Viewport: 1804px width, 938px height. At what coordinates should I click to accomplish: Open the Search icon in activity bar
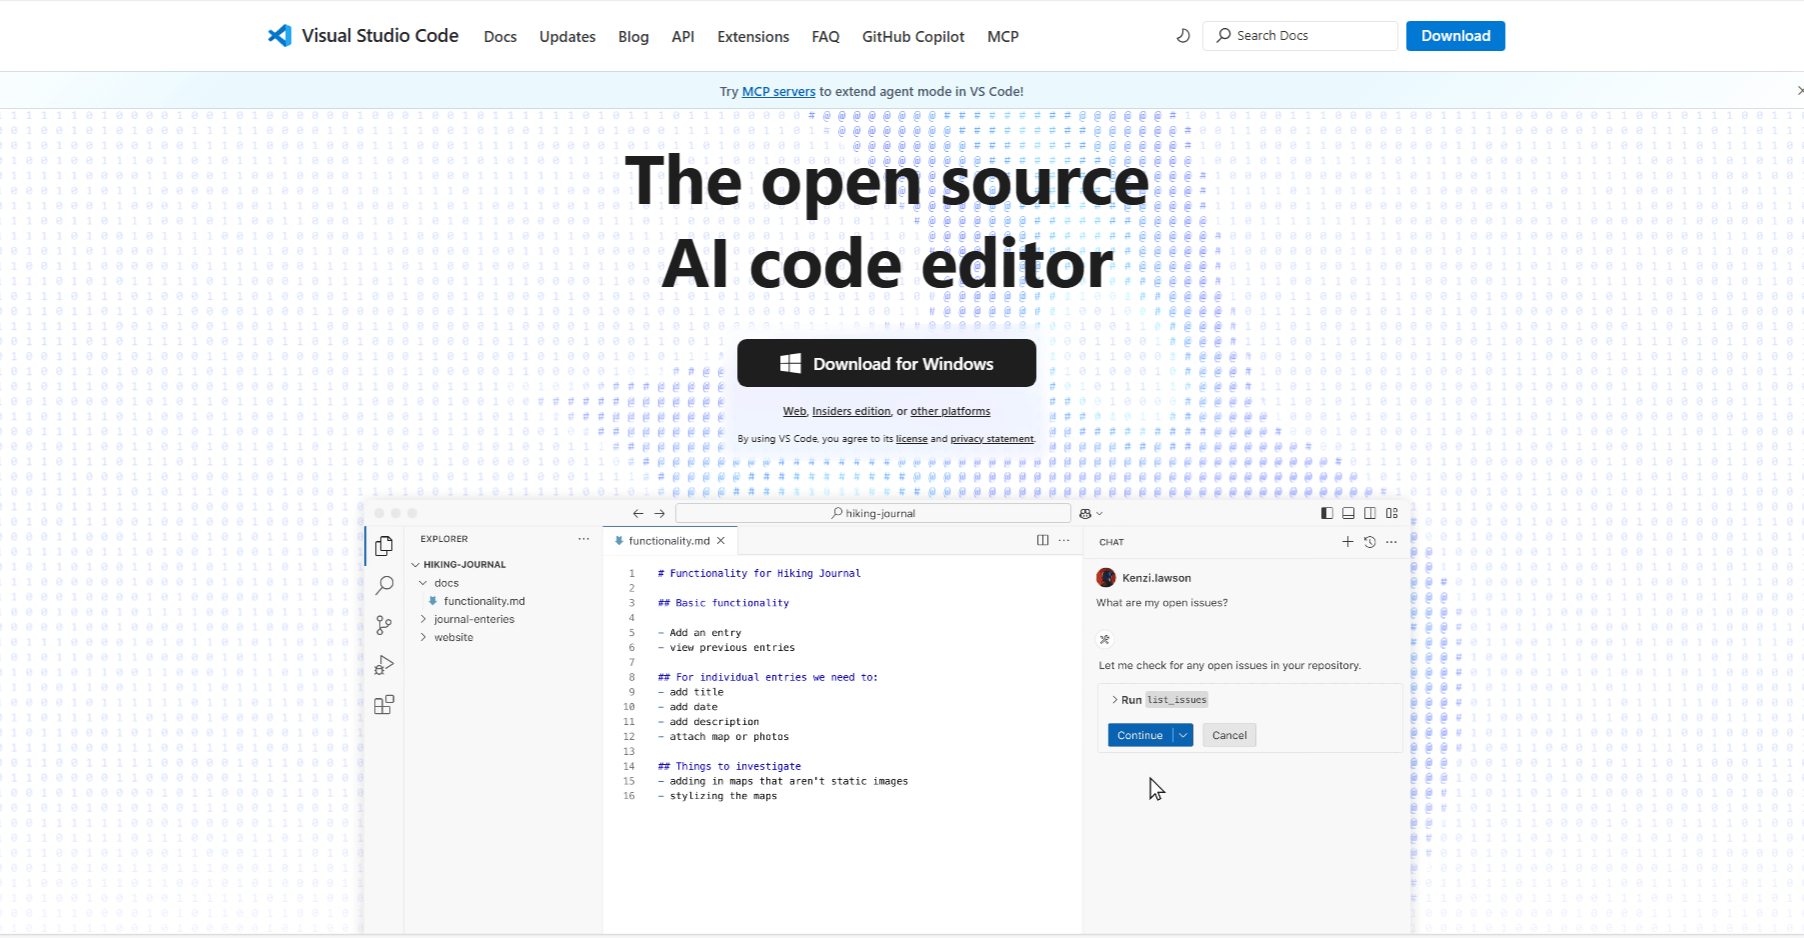tap(384, 586)
